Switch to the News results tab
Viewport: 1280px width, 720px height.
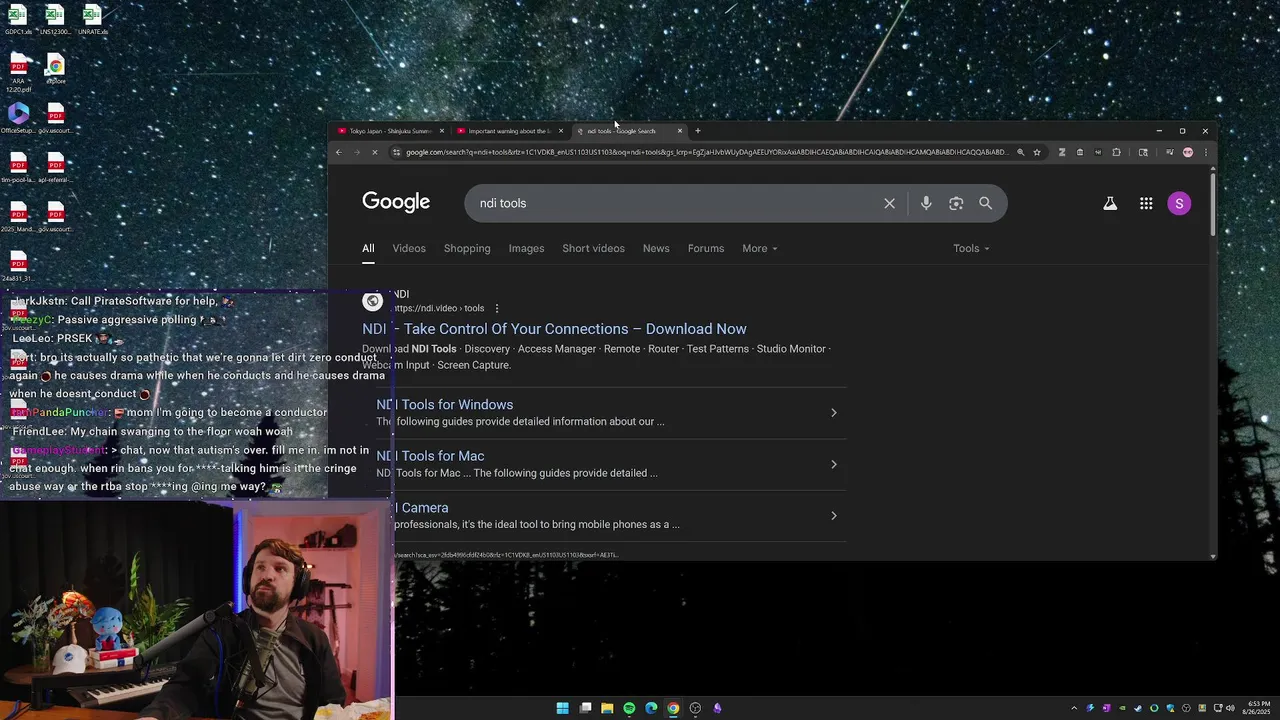[656, 248]
